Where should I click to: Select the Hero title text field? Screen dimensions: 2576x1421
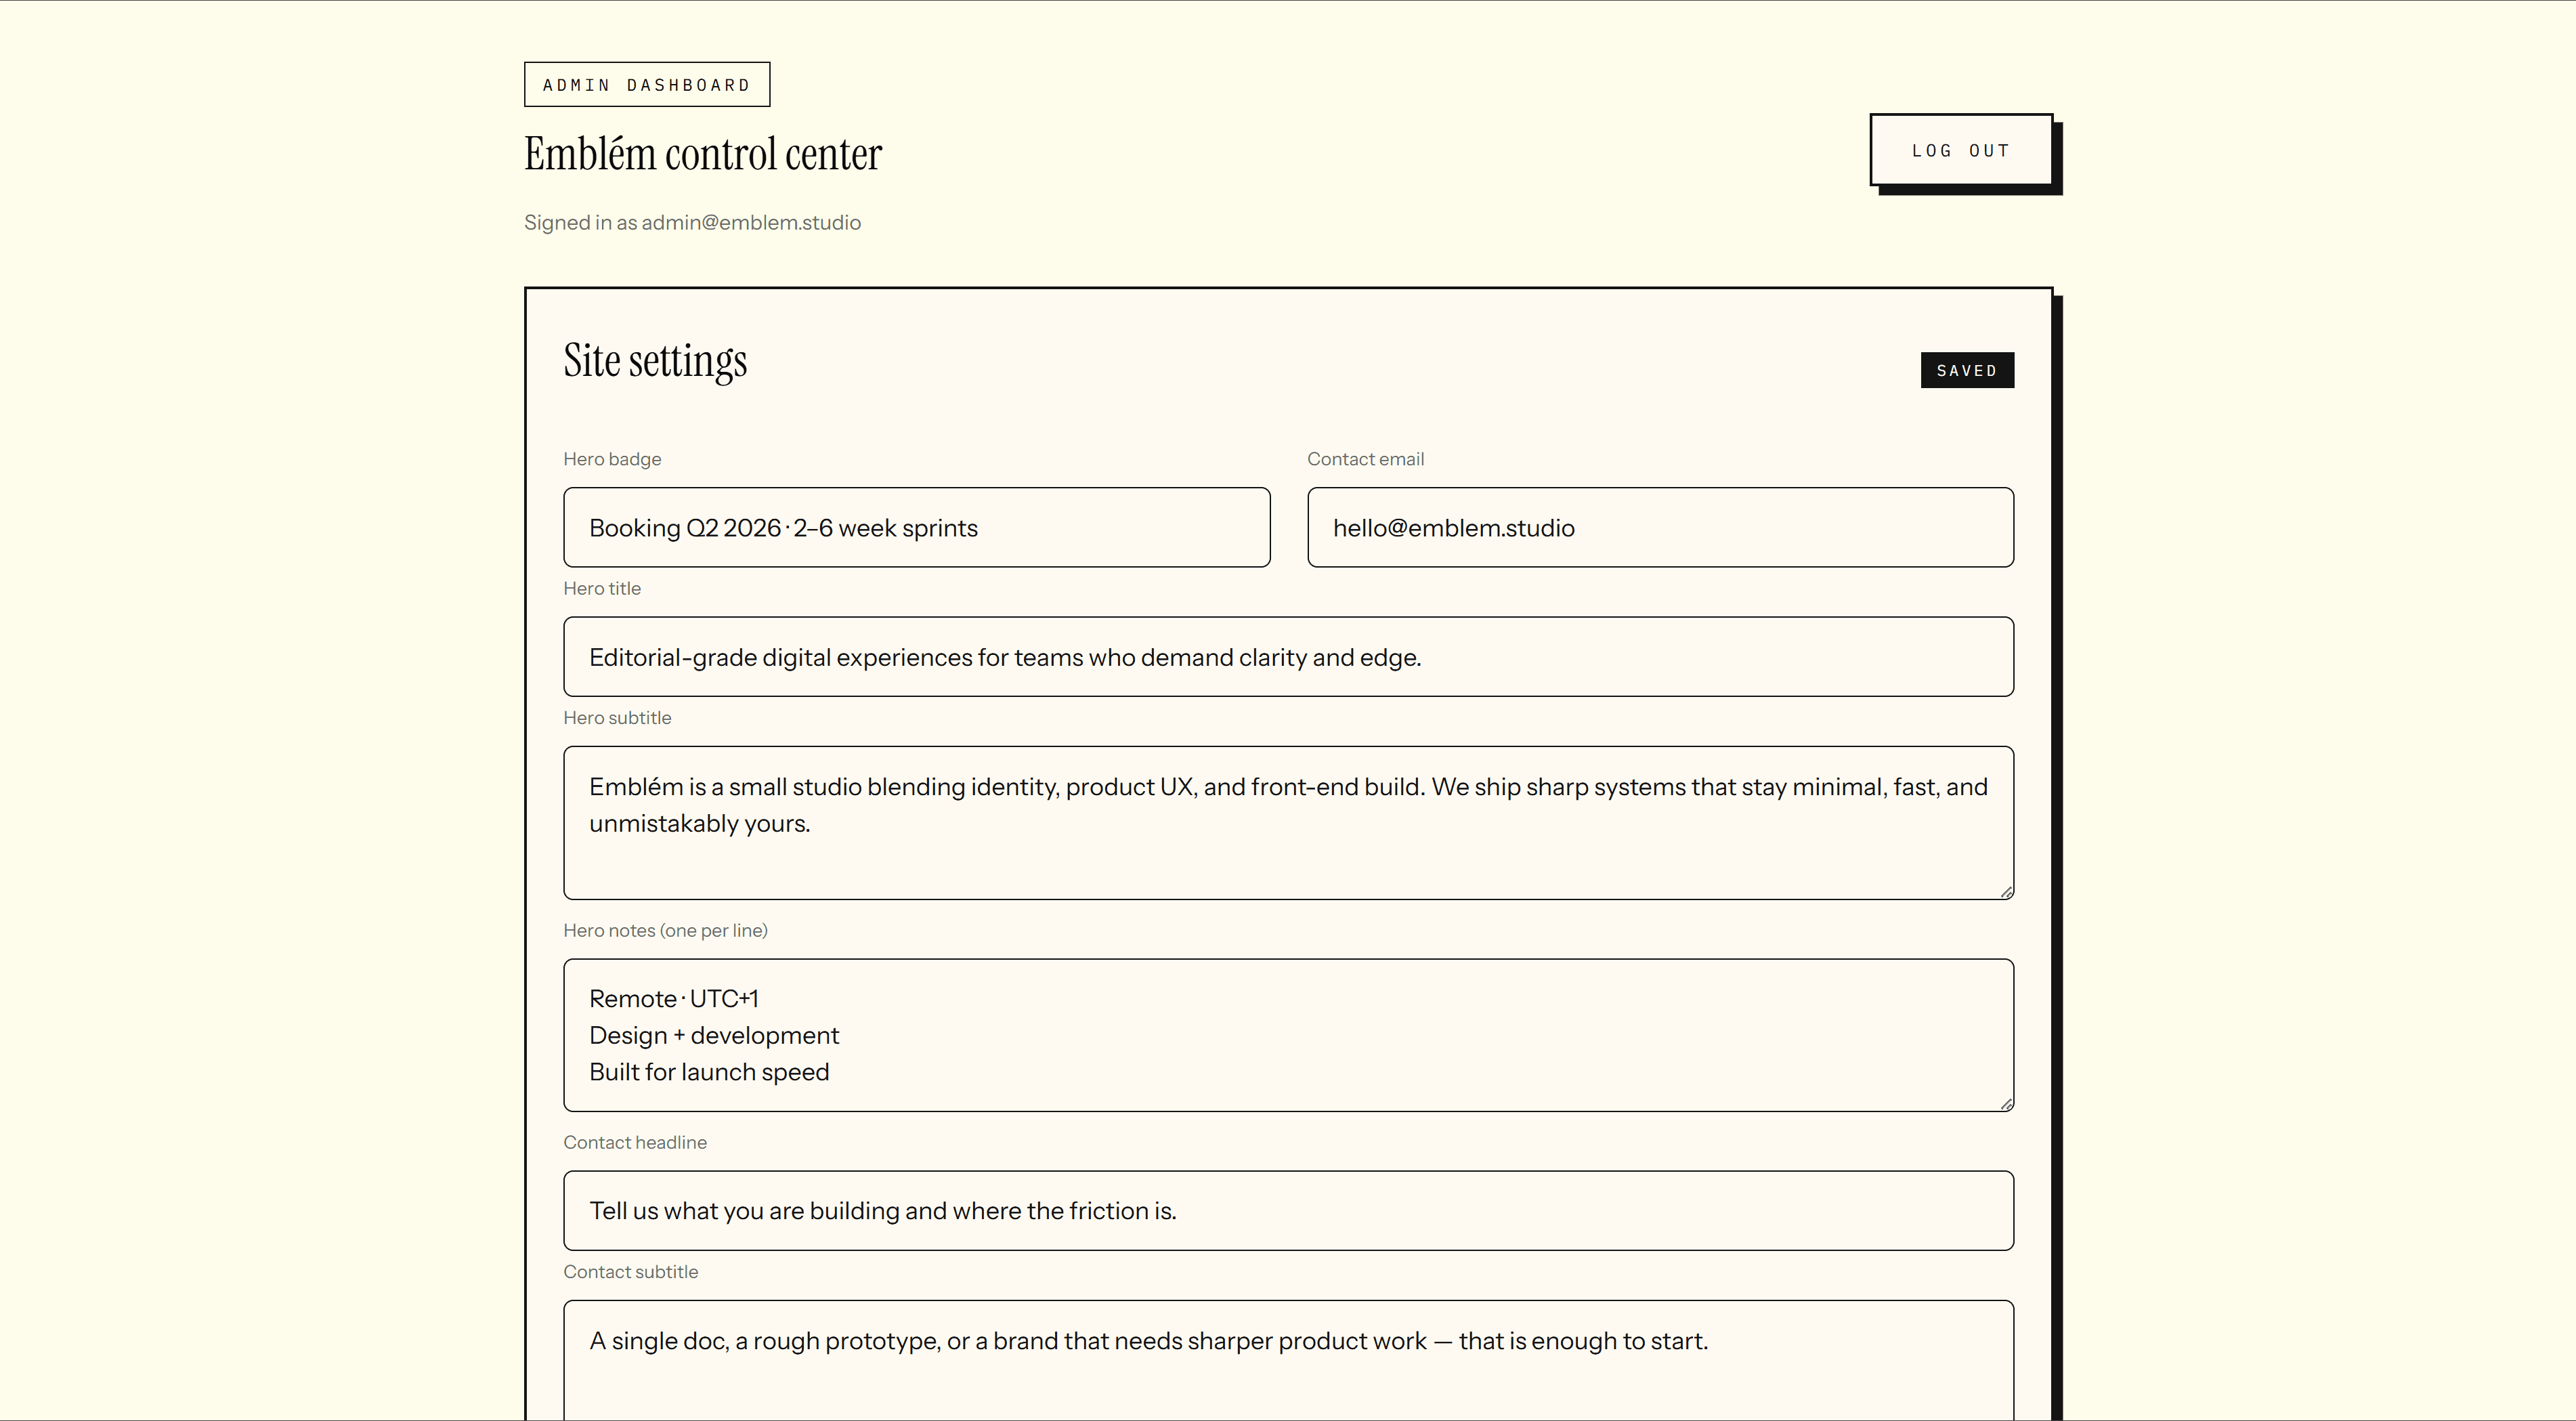tap(1288, 657)
